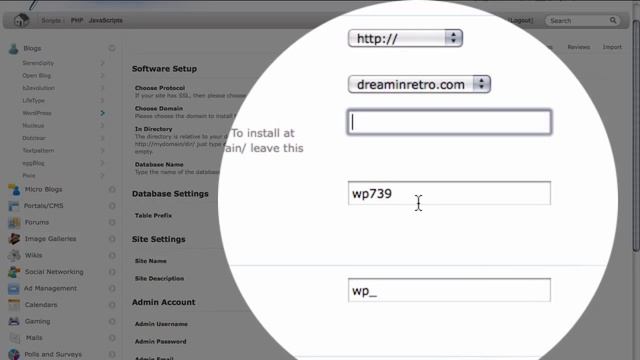The image size is (640, 360).
Task: Click the Calendars category icon
Action: (x=14, y=305)
